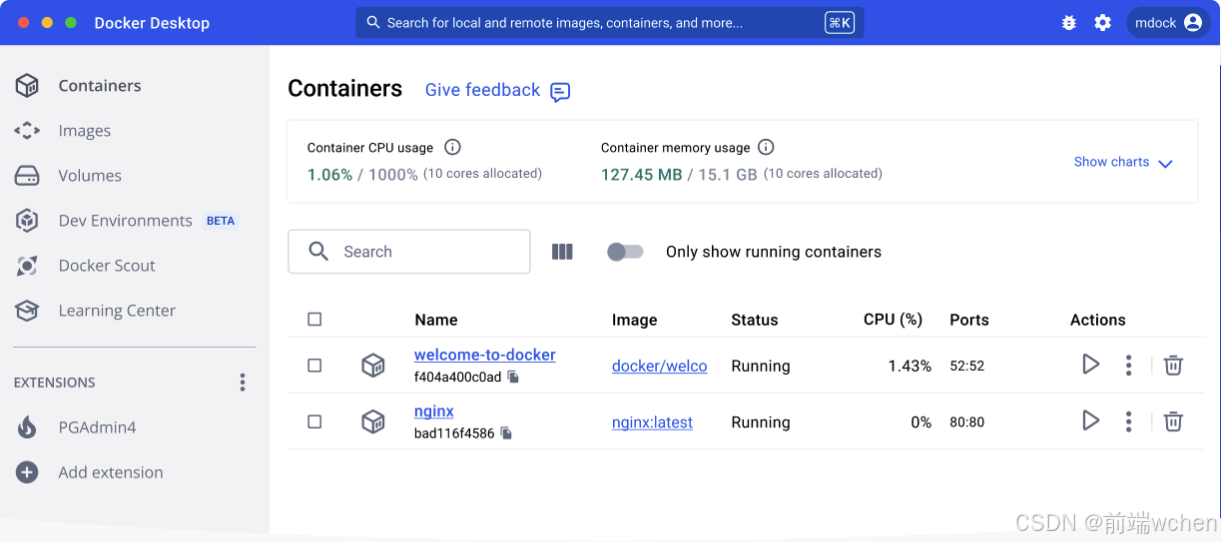Viewport: 1221px width, 542px height.
Task: Sort by the Name column header
Action: pyautogui.click(x=436, y=320)
